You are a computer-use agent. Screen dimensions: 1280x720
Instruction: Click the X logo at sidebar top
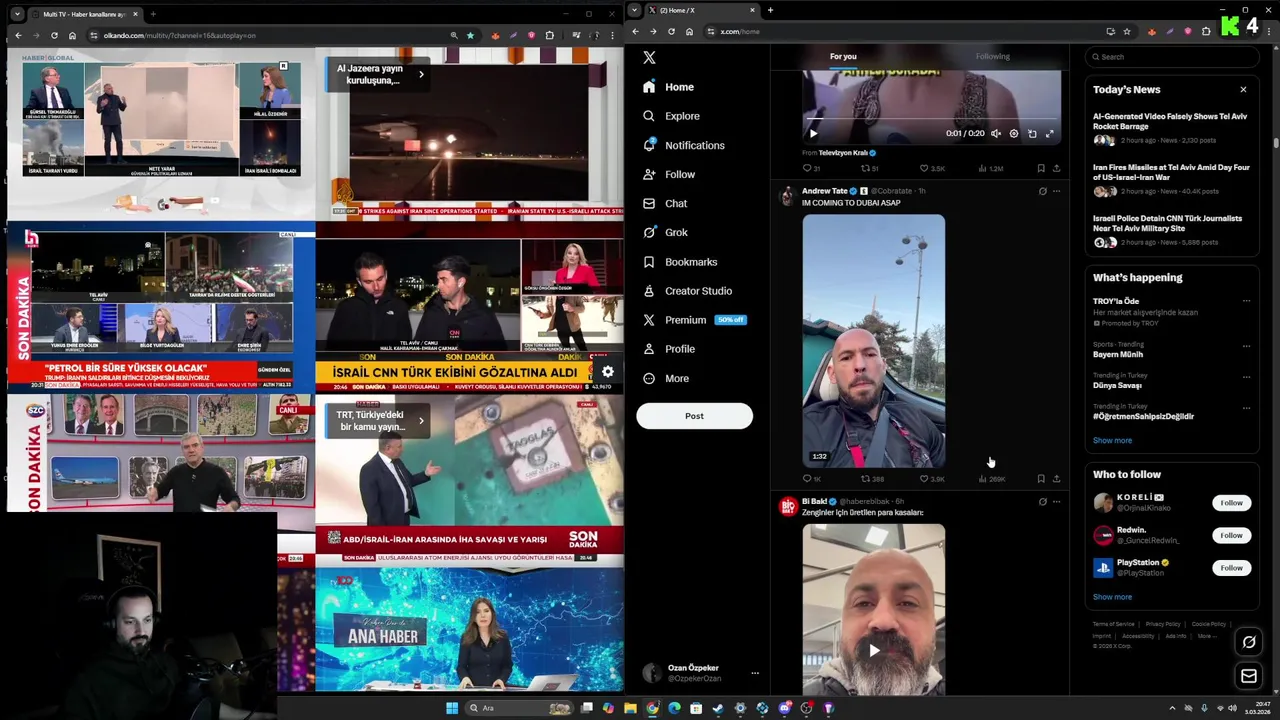[x=649, y=58]
